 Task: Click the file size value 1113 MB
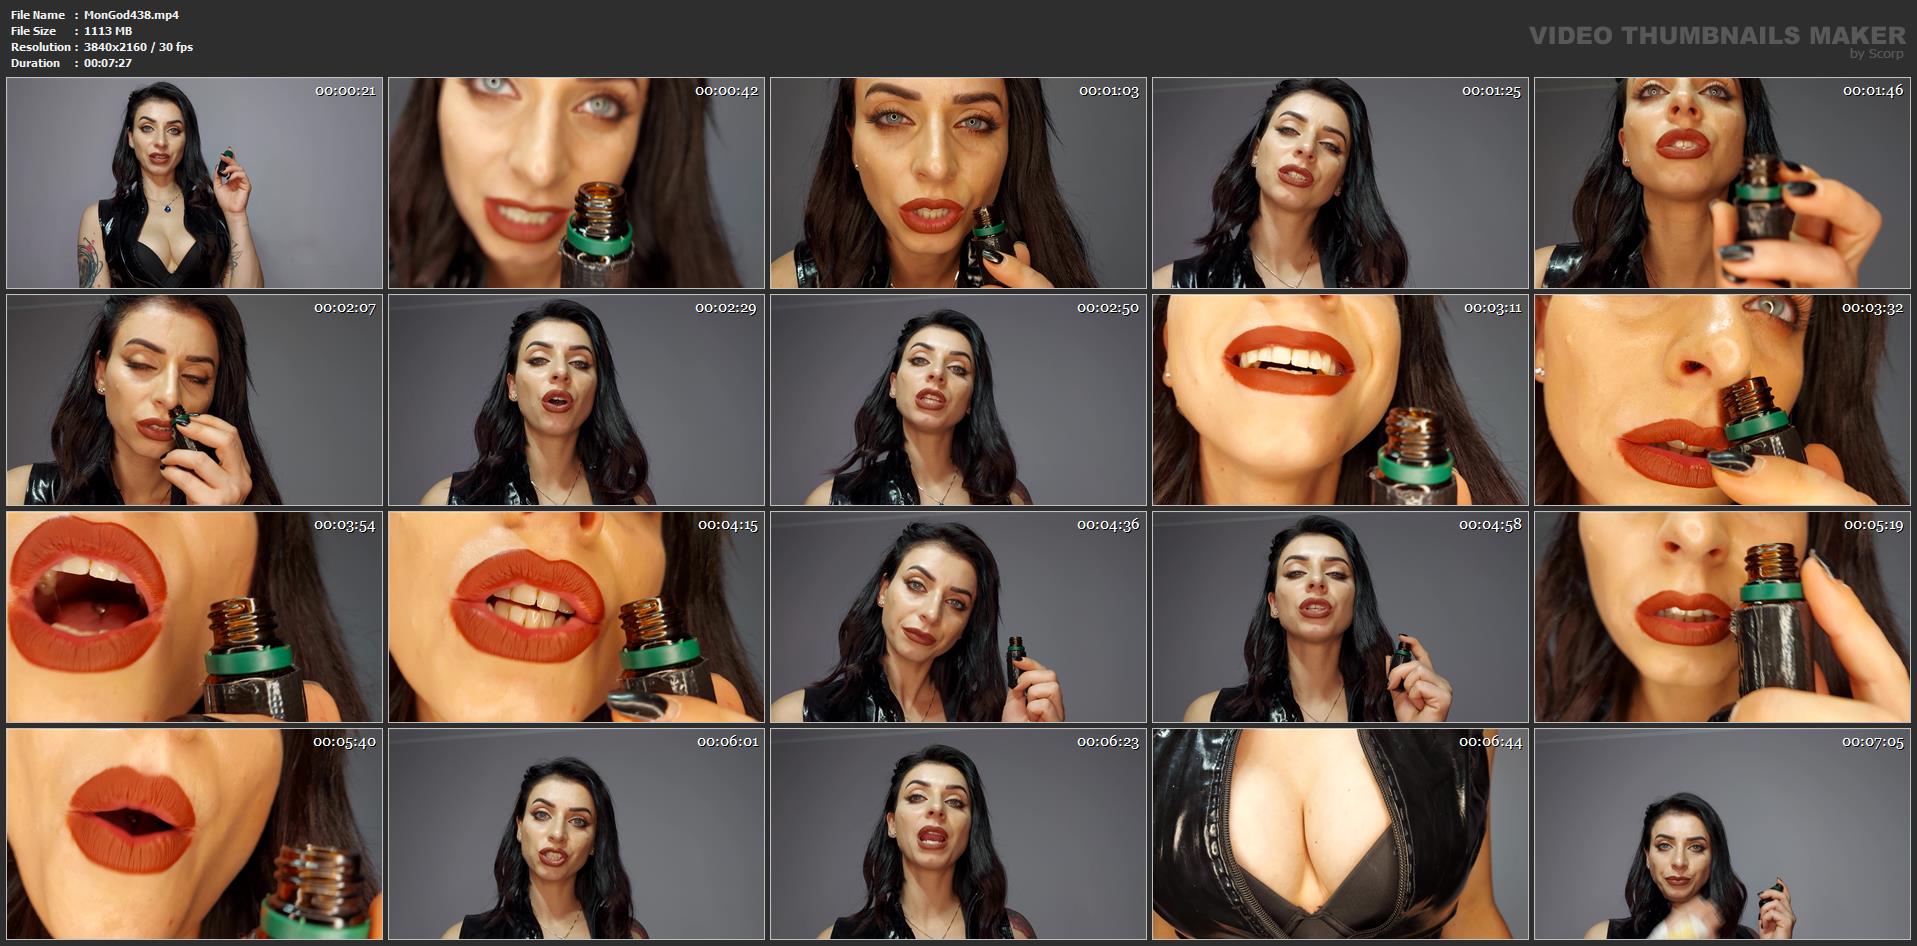coord(108,31)
